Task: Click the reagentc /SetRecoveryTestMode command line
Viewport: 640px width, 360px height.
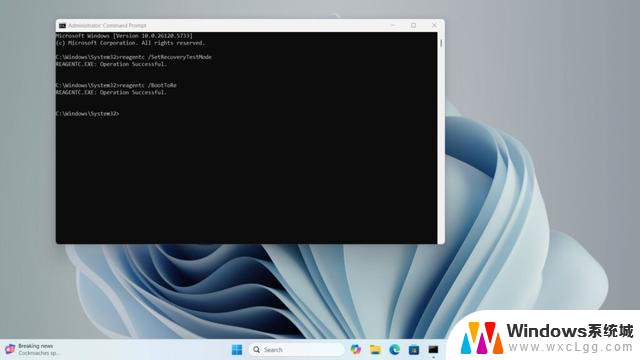Action: [133, 57]
